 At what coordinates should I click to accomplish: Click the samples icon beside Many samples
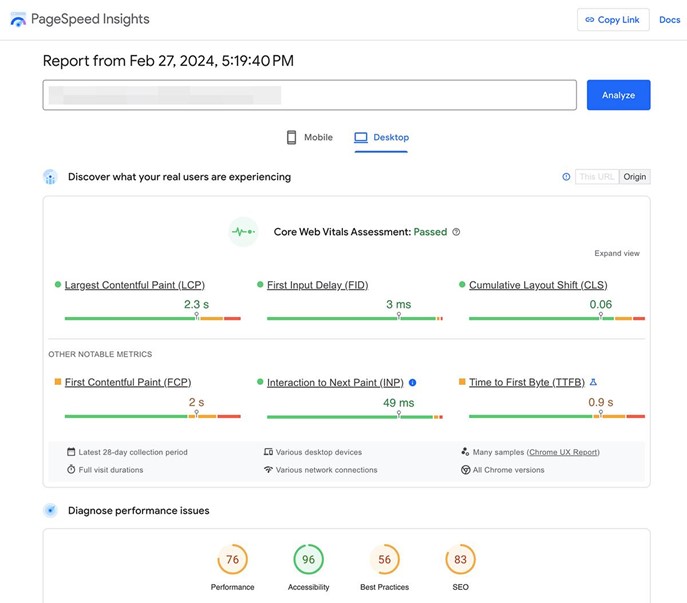465,451
